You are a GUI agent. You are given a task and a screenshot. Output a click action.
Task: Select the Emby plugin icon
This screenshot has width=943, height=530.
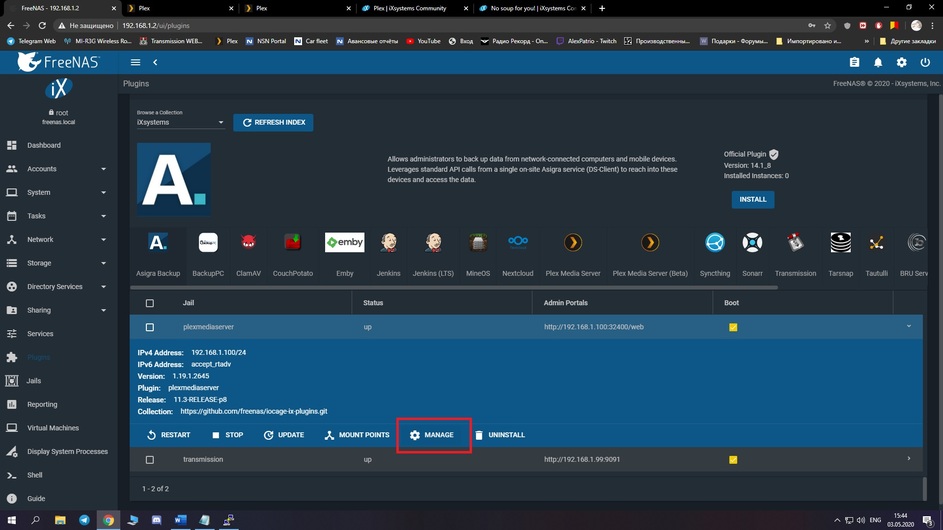click(345, 242)
